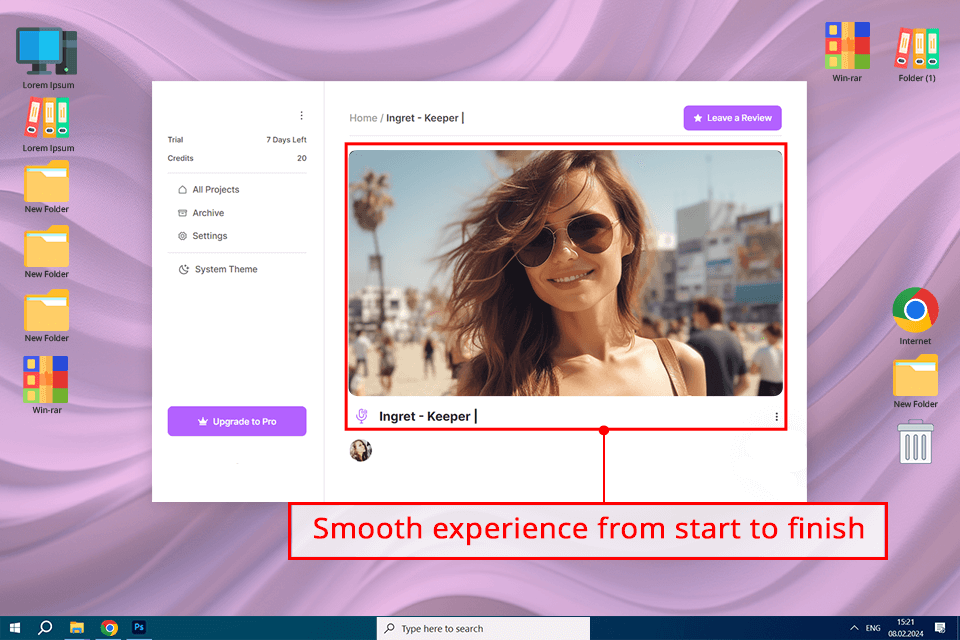
Task: Open the Recycle Bin trash icon
Action: coord(915,442)
